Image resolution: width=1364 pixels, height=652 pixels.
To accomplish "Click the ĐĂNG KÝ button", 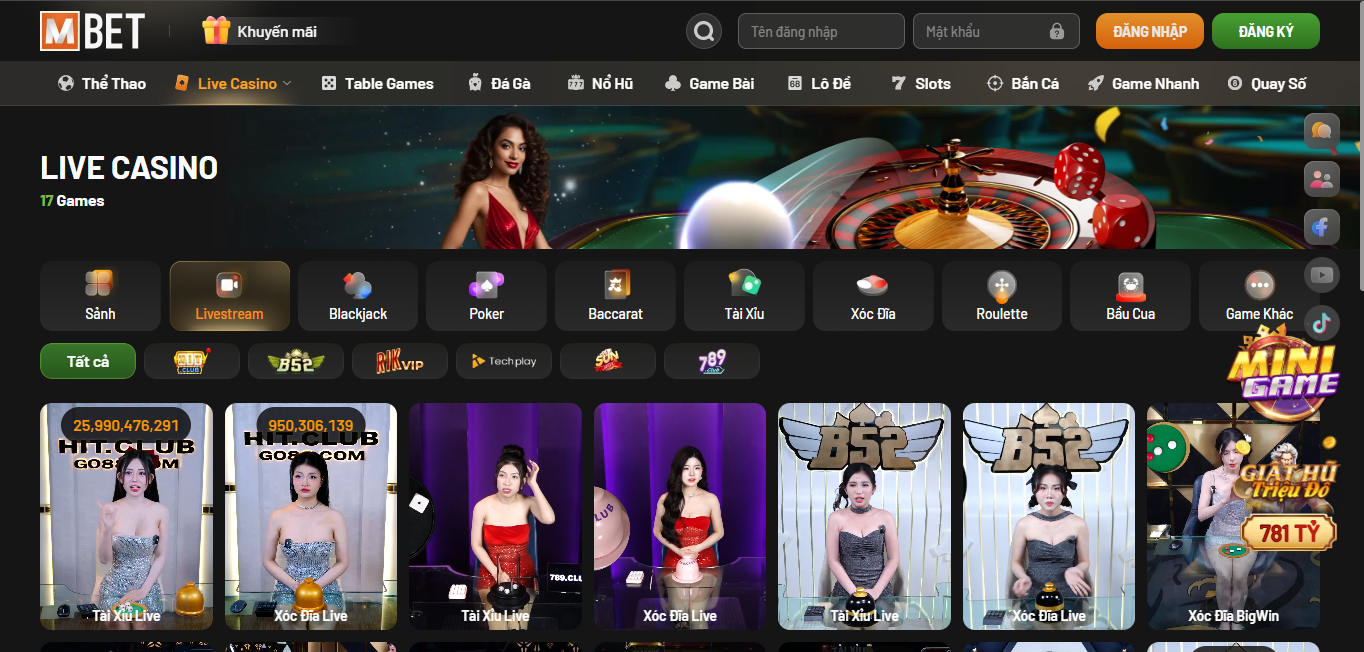I will pos(1265,31).
